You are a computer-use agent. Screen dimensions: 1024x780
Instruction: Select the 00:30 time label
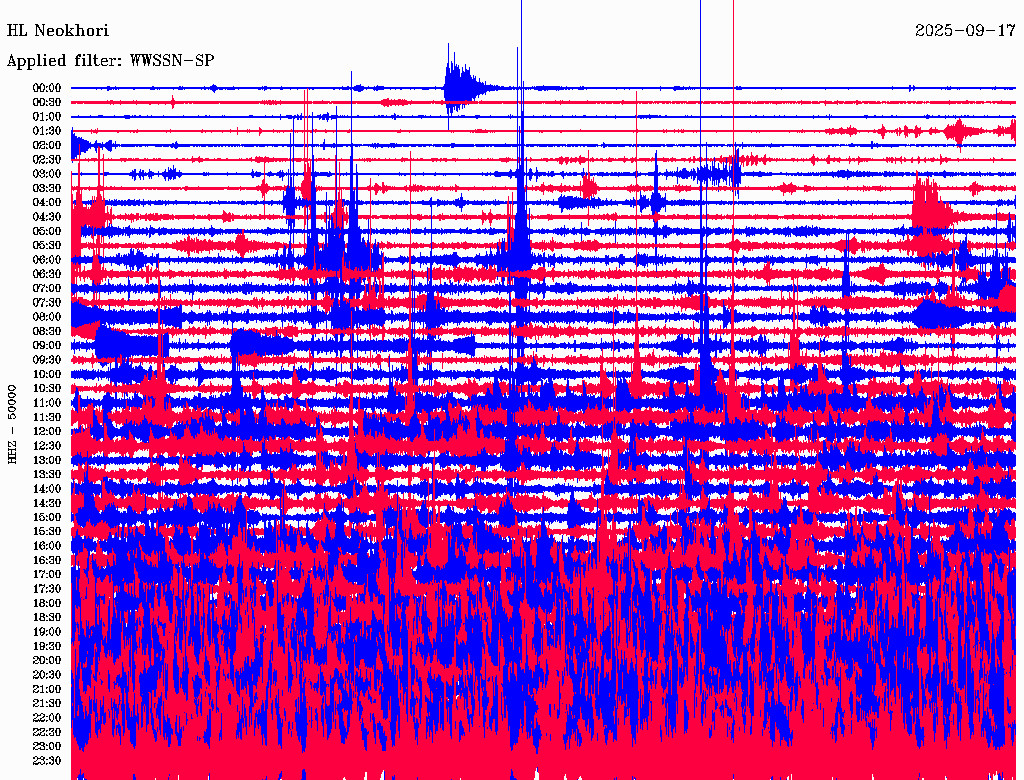point(47,103)
